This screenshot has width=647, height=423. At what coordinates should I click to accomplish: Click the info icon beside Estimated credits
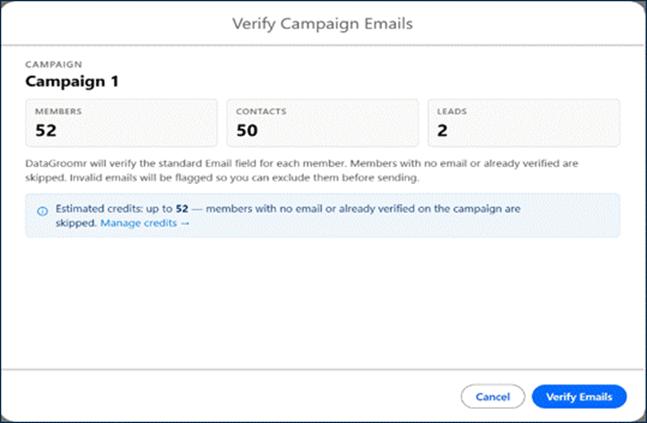pos(43,211)
